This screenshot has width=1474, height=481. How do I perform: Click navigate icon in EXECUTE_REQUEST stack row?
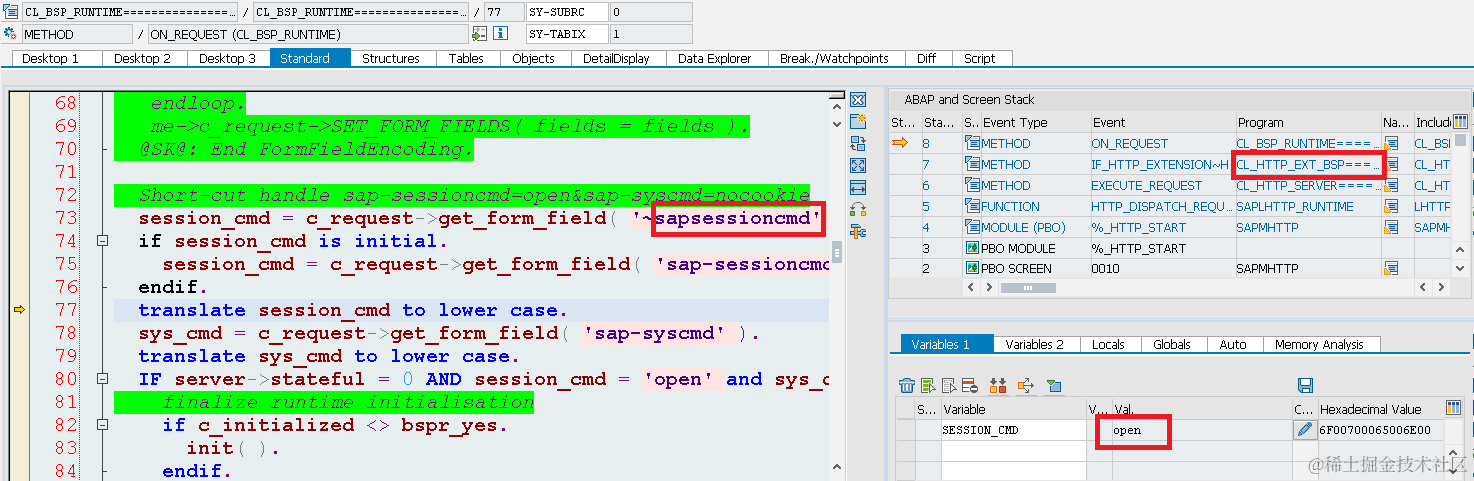(1391, 186)
